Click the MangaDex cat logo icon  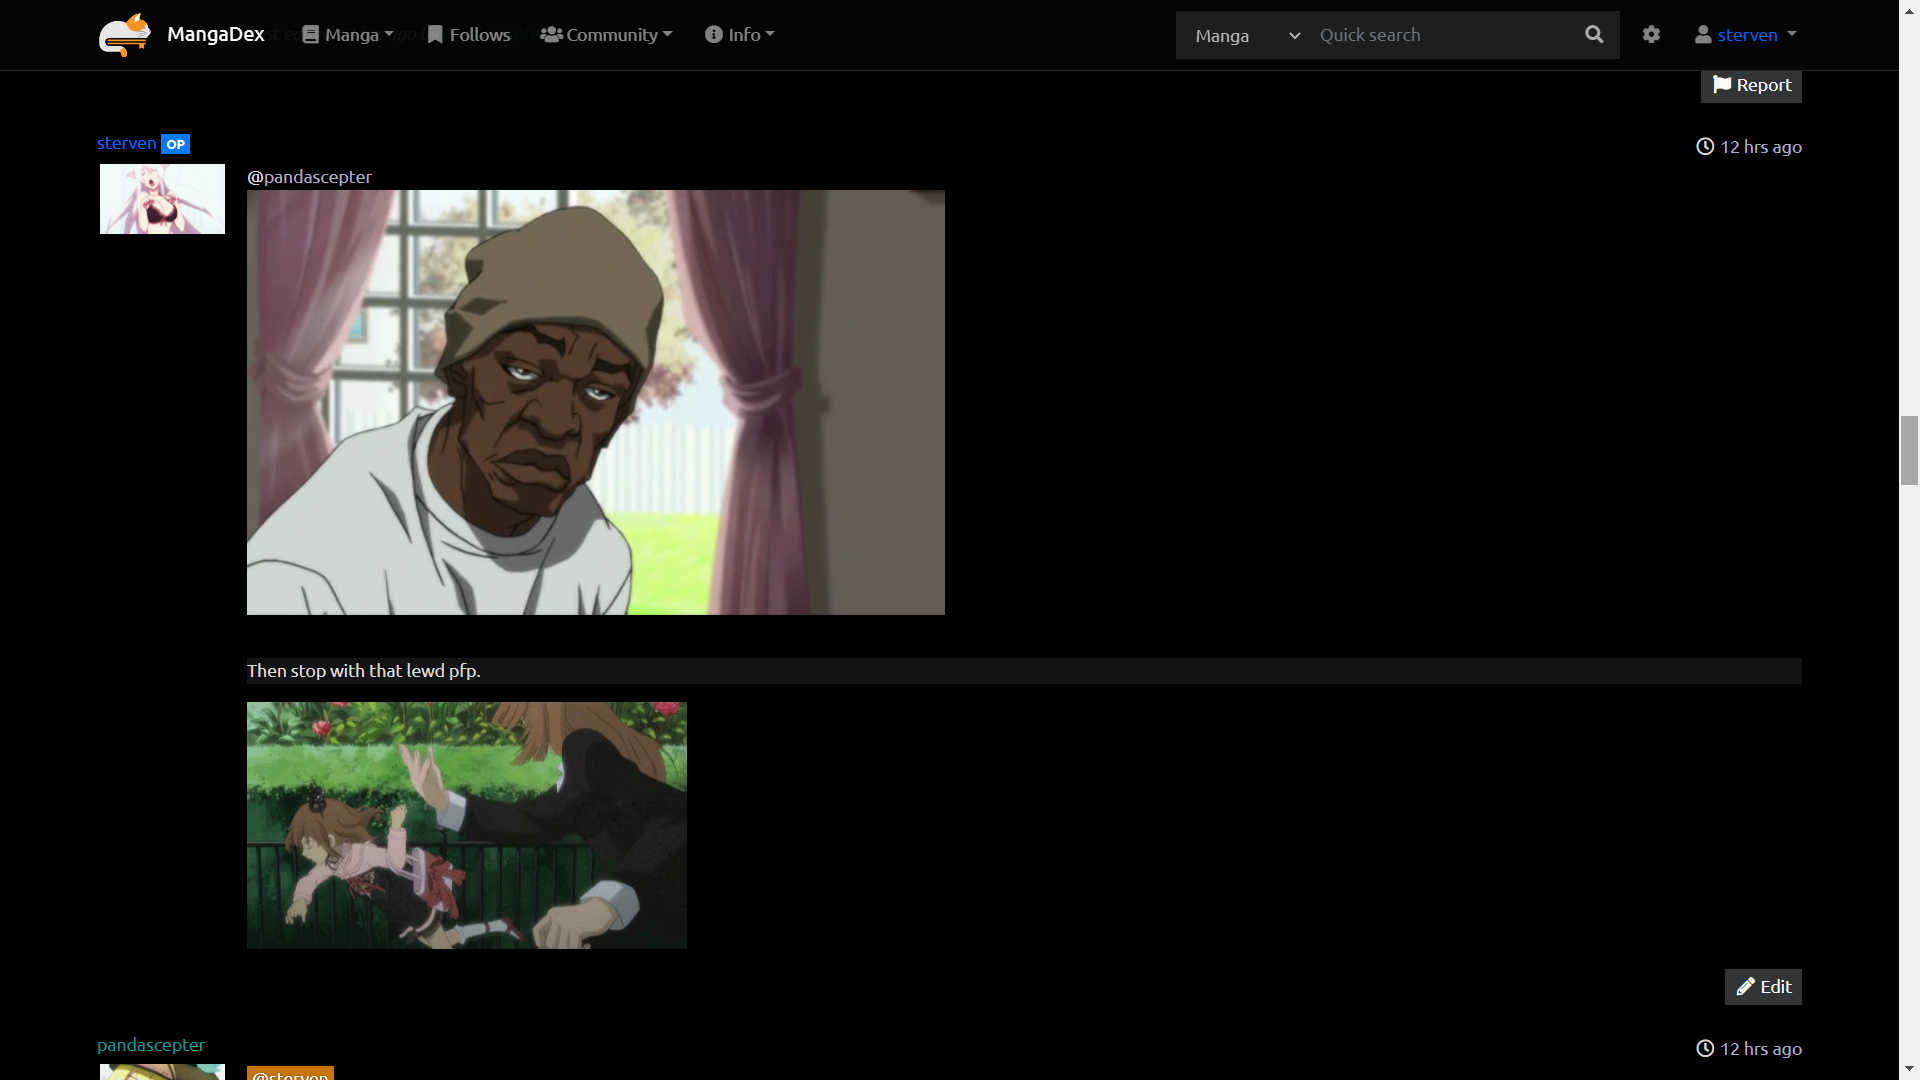[x=124, y=35]
